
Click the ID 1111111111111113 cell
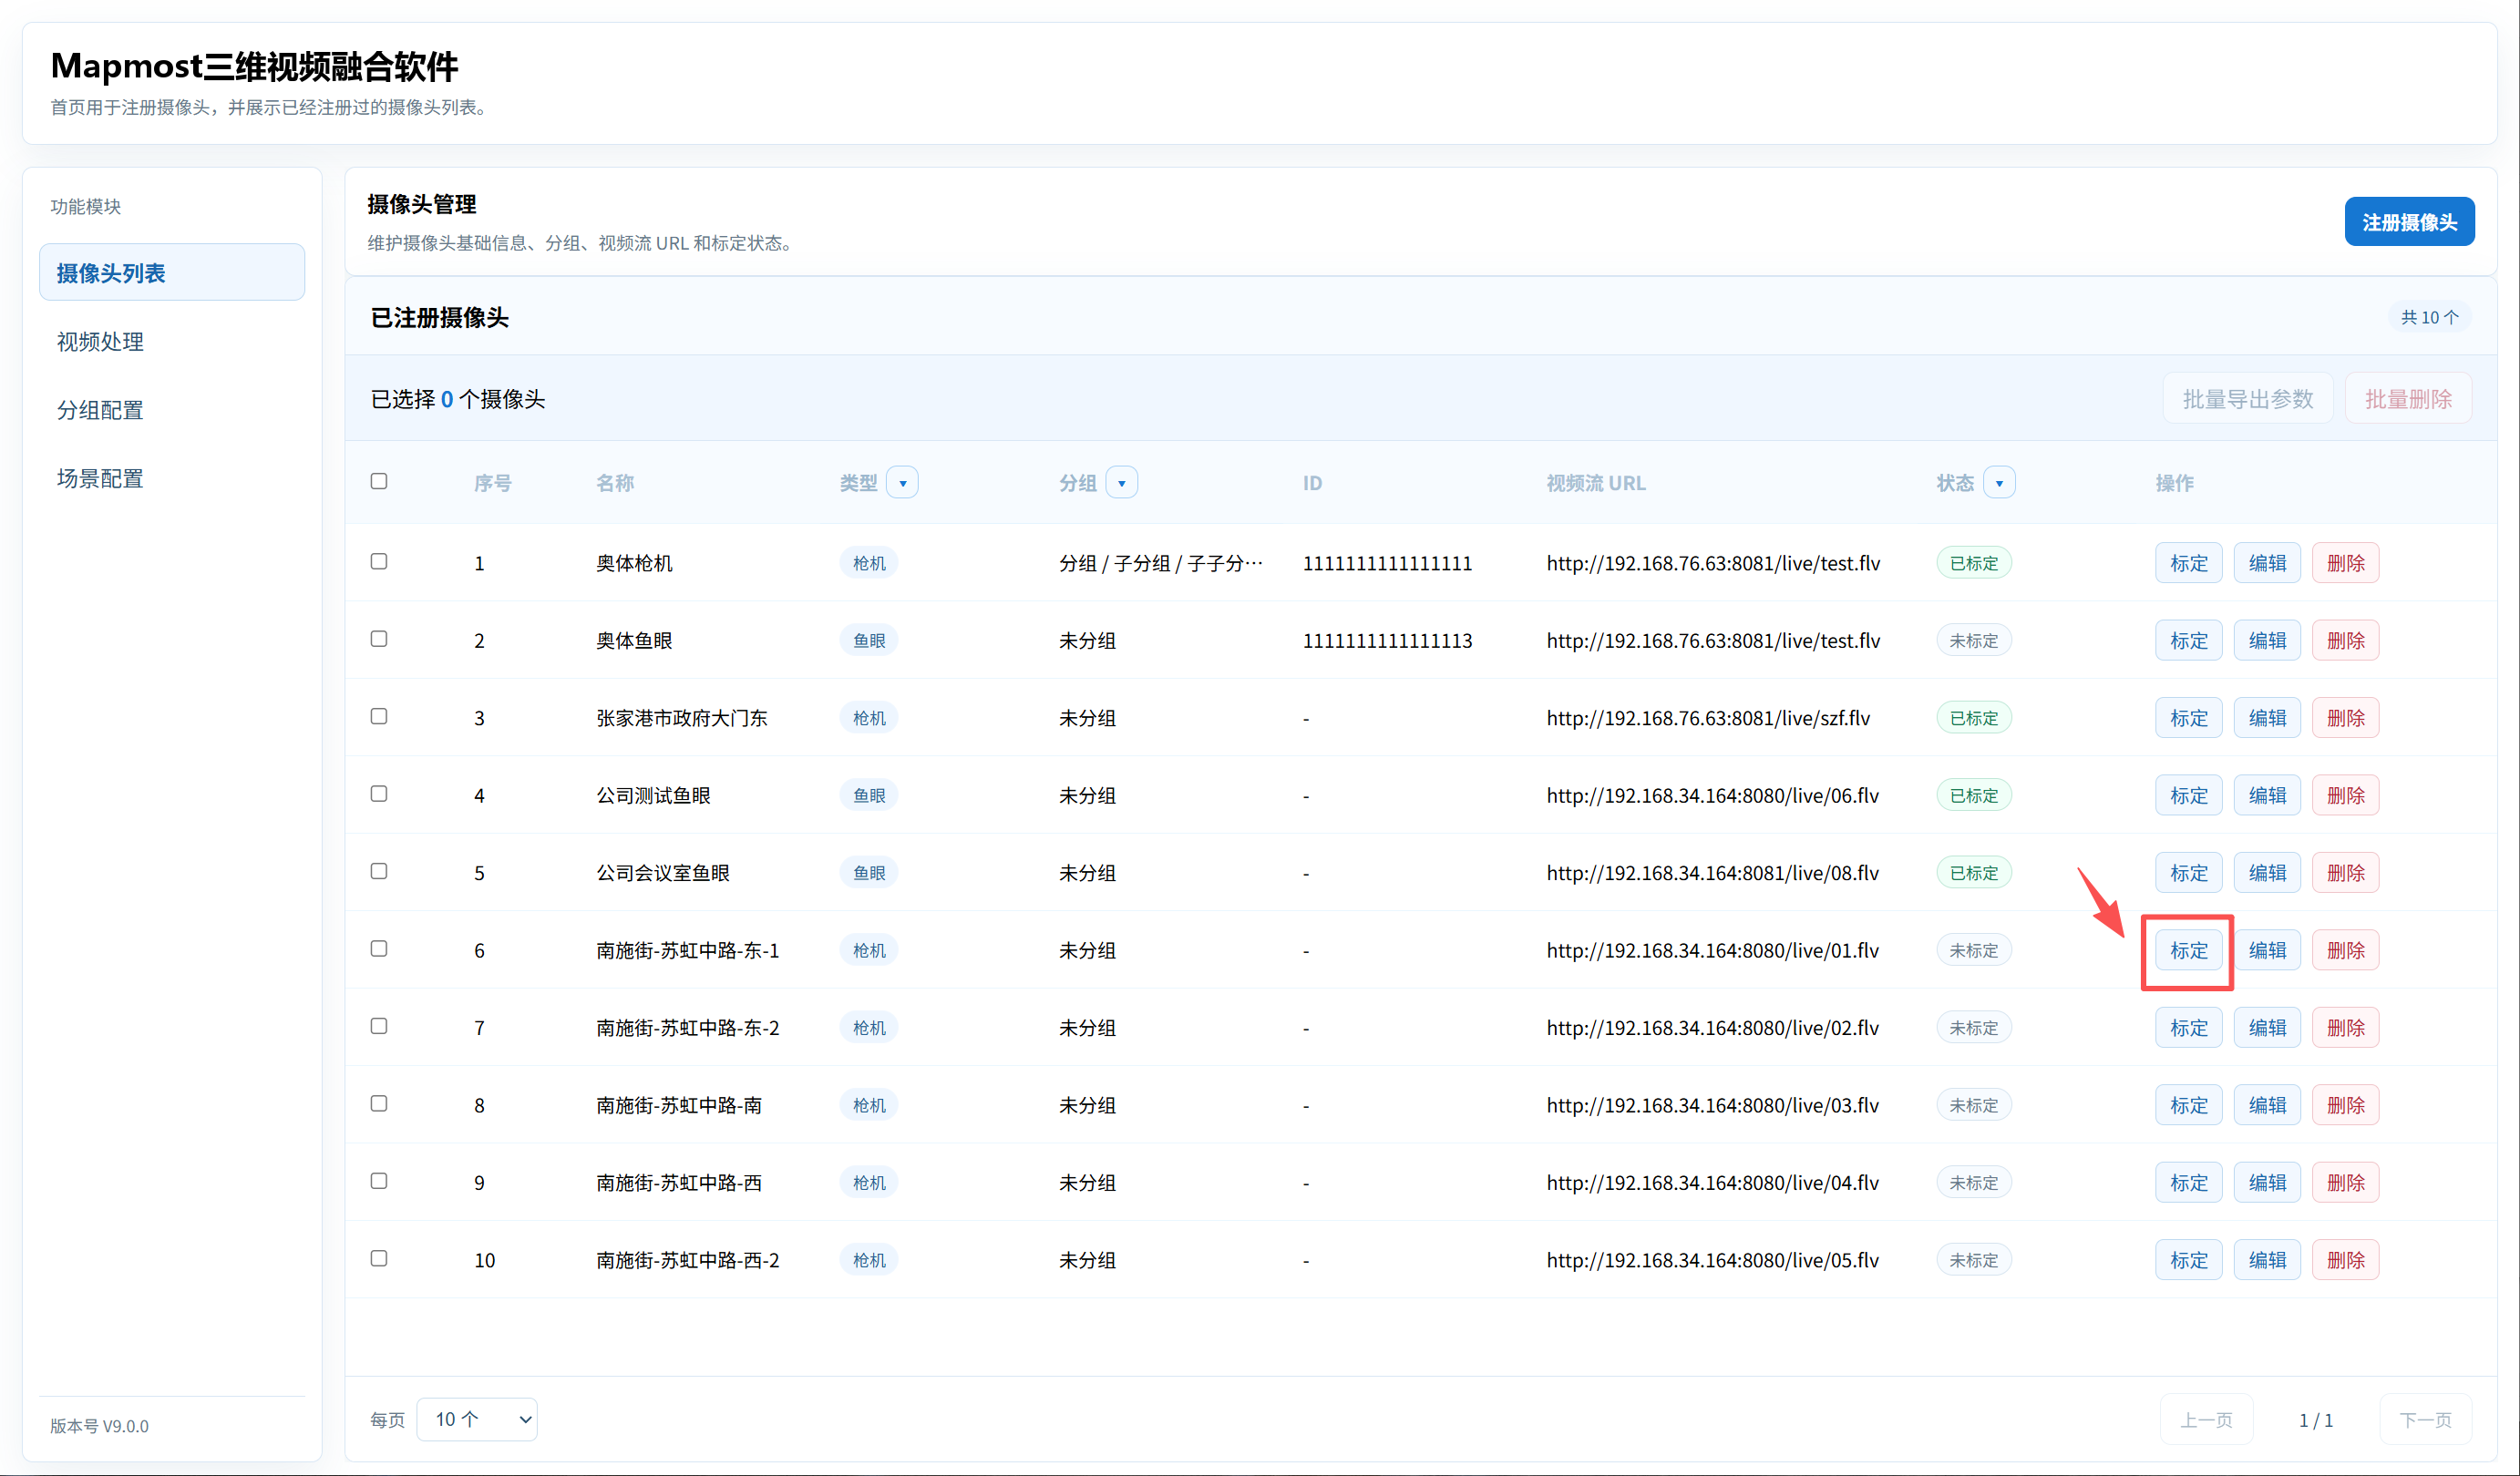[x=1387, y=640]
